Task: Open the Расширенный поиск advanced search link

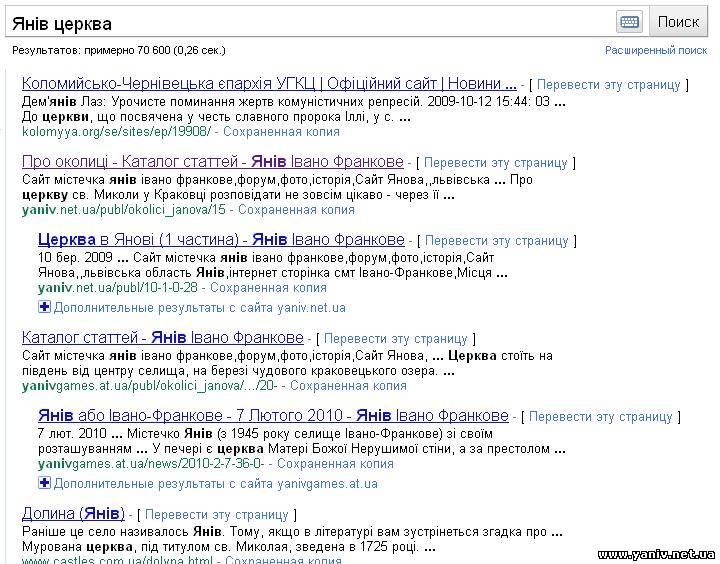Action: pyautogui.click(x=656, y=50)
